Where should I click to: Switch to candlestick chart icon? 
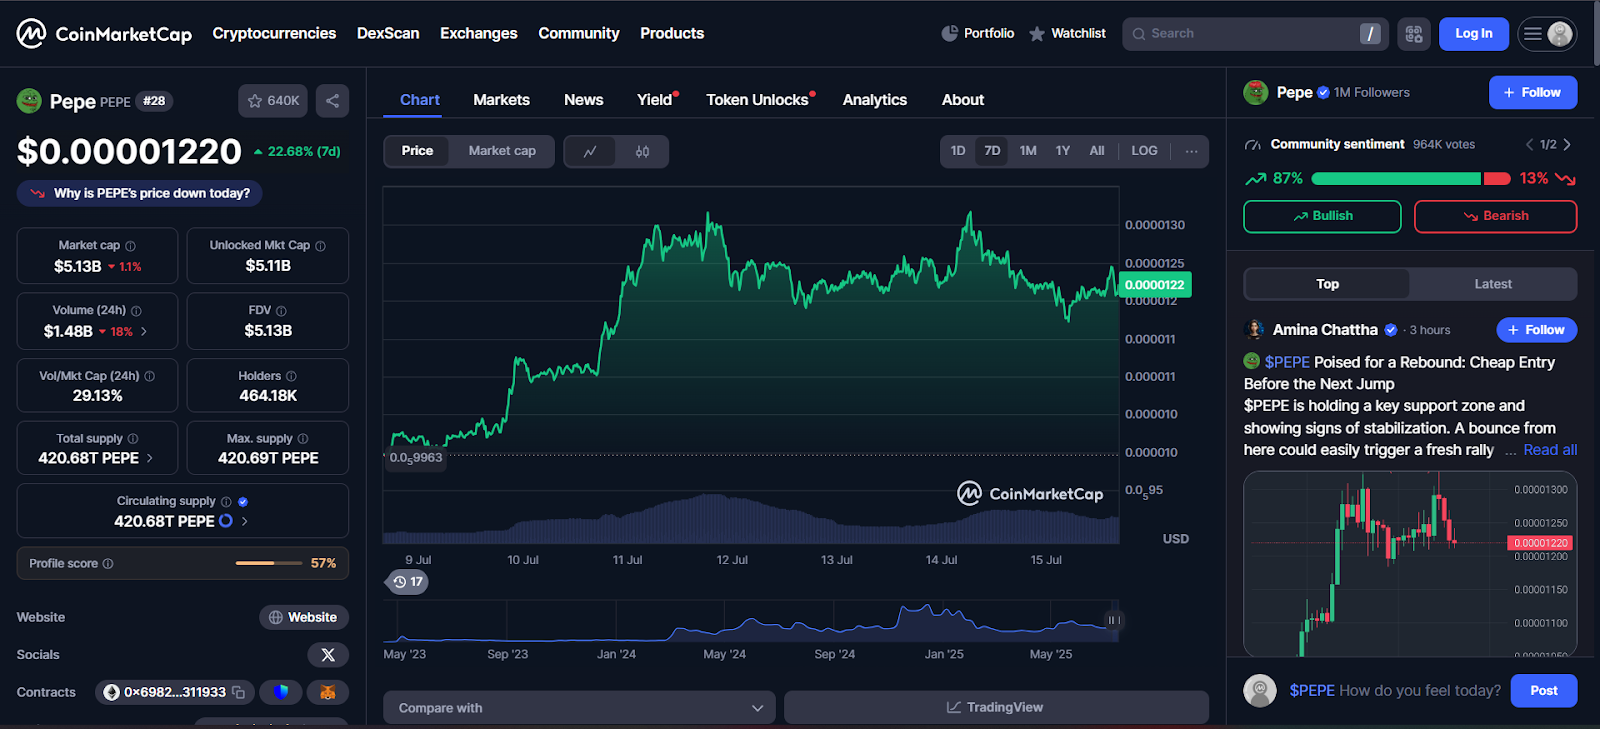[642, 151]
